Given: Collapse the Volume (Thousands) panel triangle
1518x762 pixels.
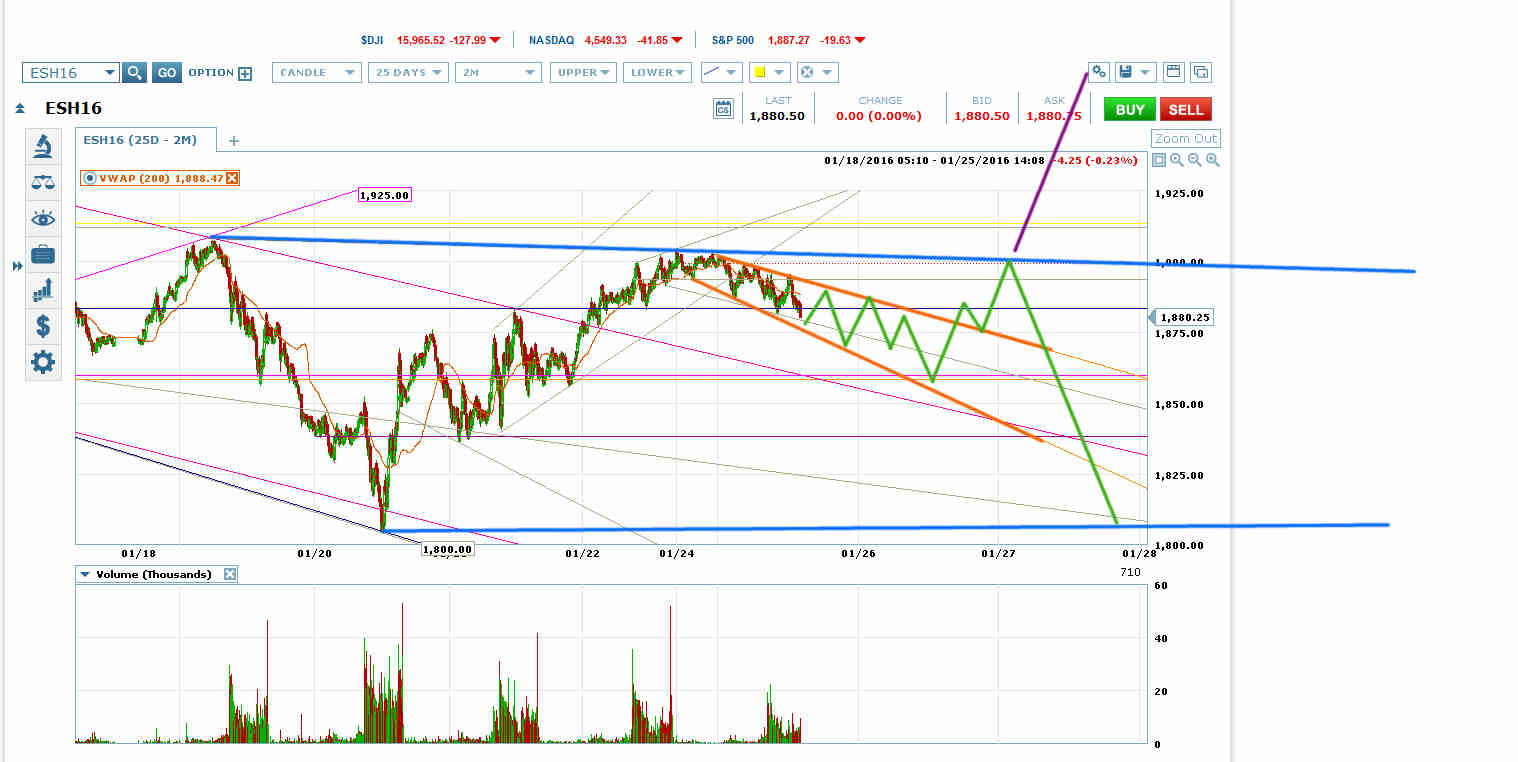Looking at the screenshot, I should pyautogui.click(x=85, y=574).
